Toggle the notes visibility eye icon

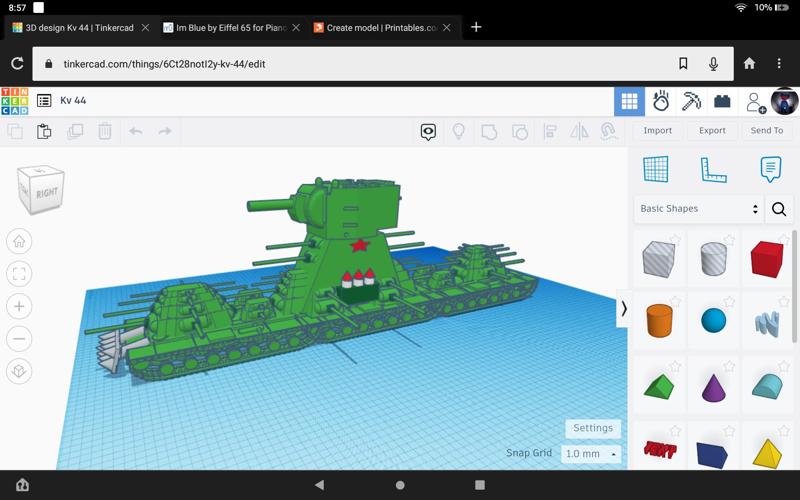click(428, 132)
